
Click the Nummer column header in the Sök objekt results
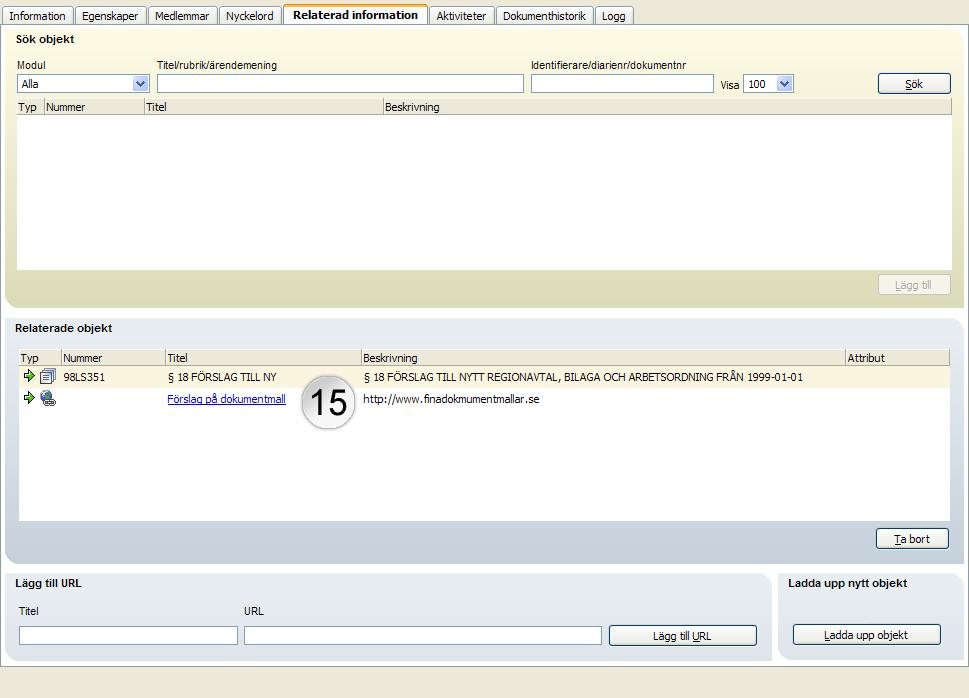94,107
